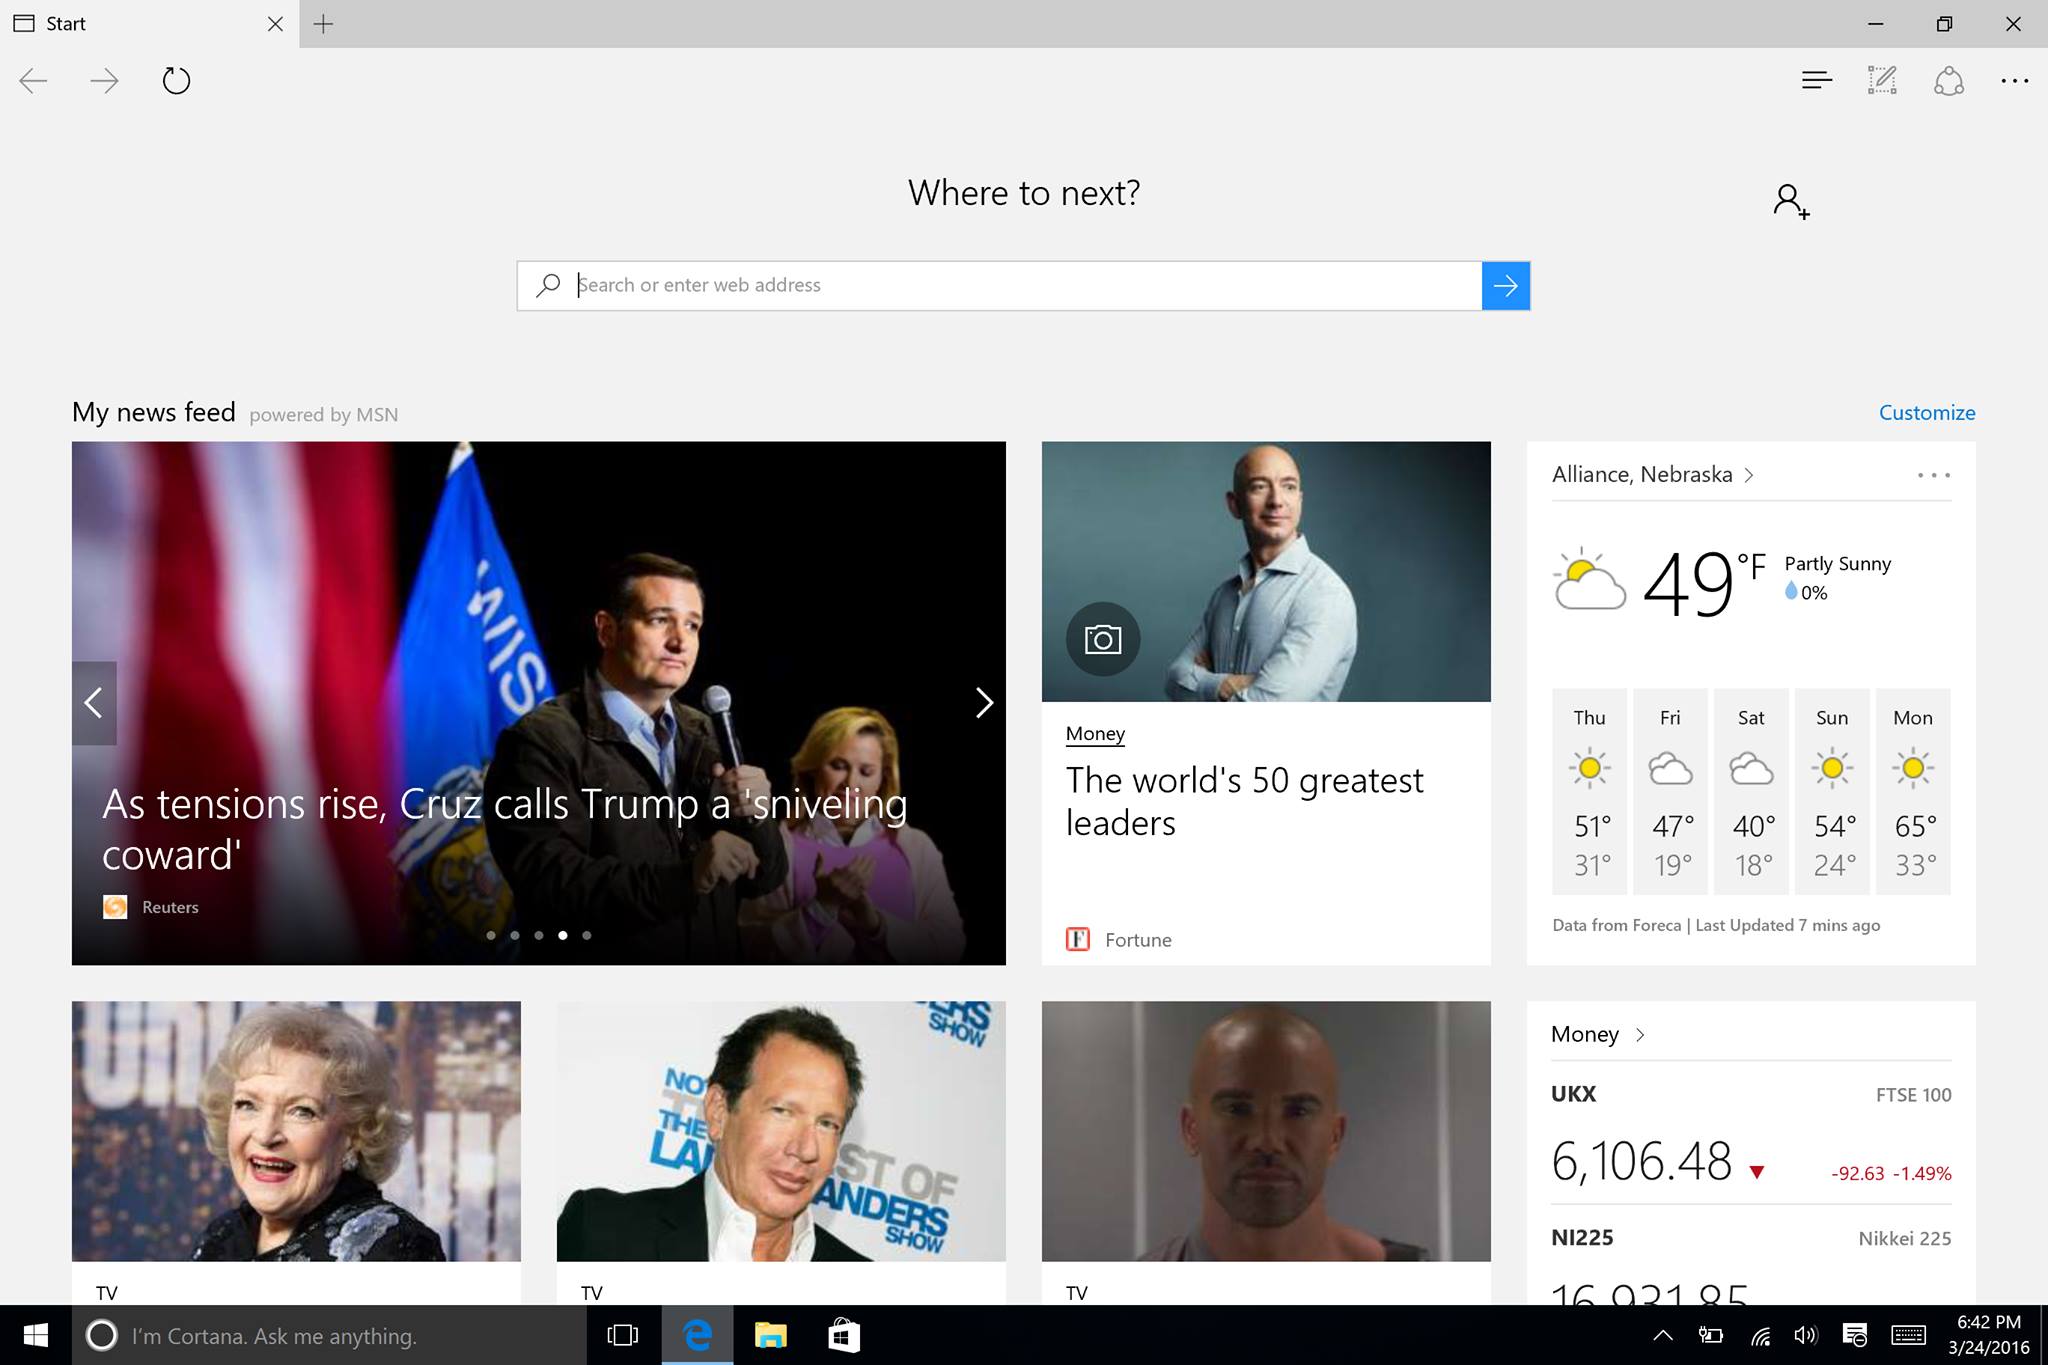Click Data from Foreca text
Viewport: 2048px width, 1365px height.
[x=1617, y=925]
